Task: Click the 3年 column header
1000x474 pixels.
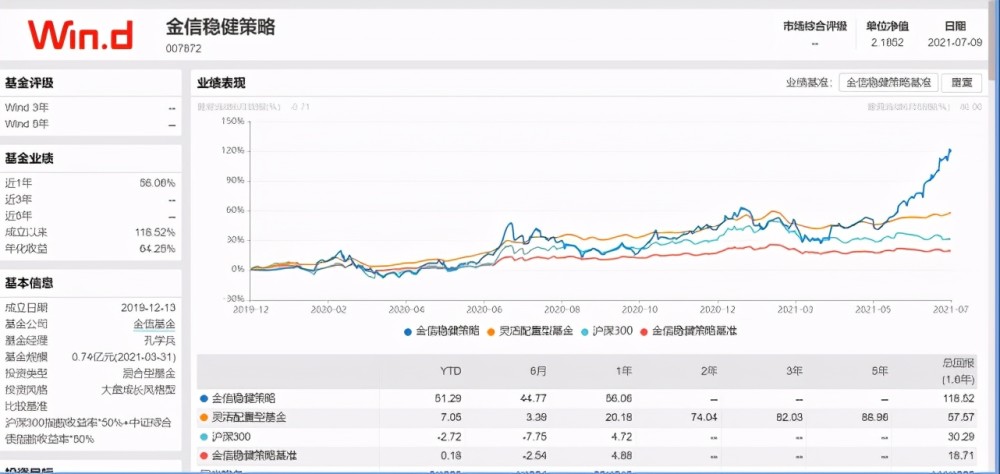Action: pyautogui.click(x=794, y=371)
